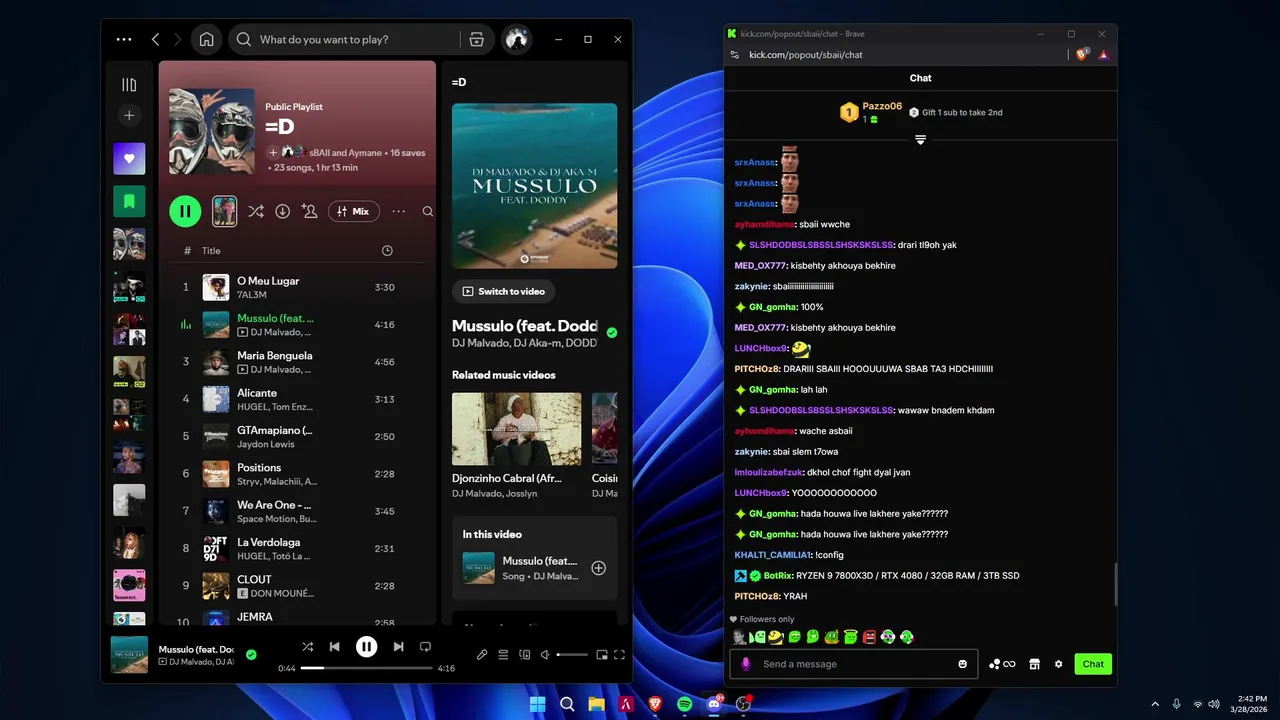
Task: Pause playlist with big green button
Action: [x=185, y=211]
